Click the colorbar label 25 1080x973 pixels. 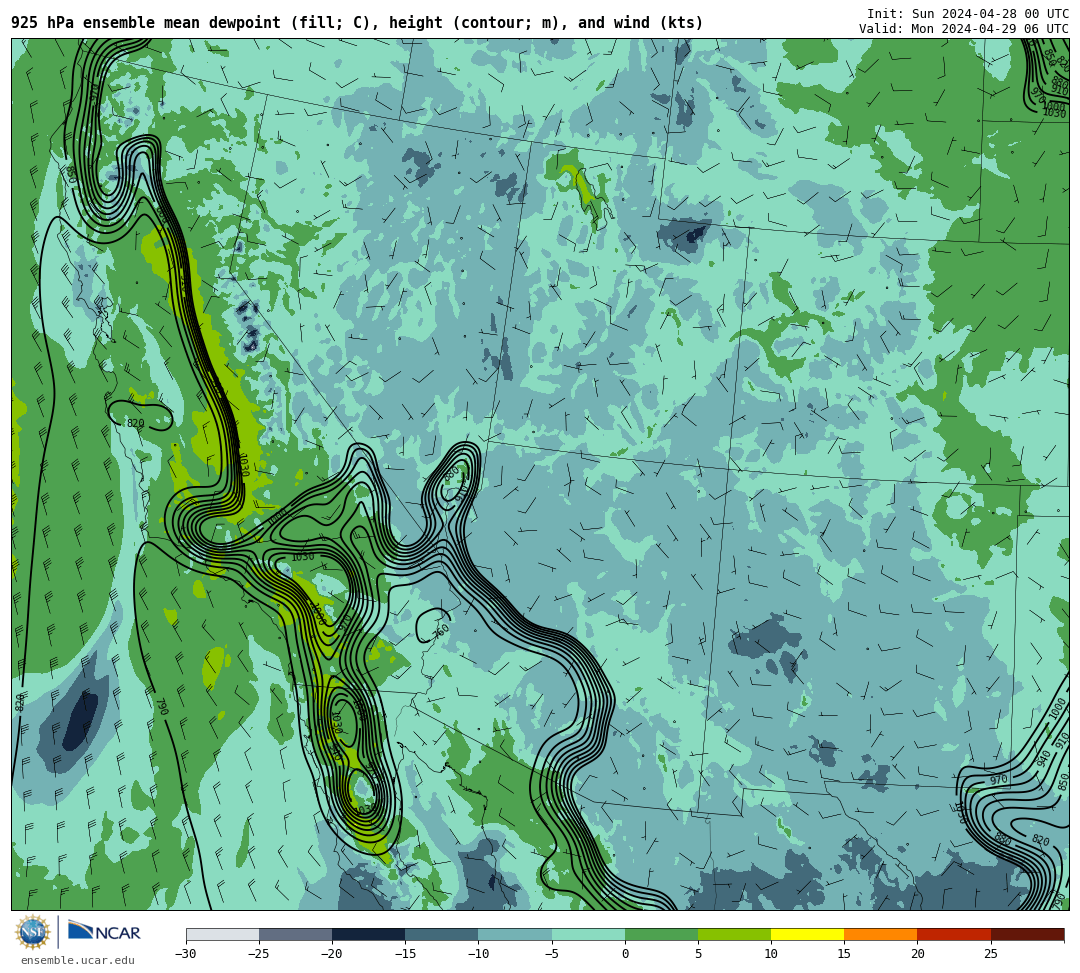990,954
